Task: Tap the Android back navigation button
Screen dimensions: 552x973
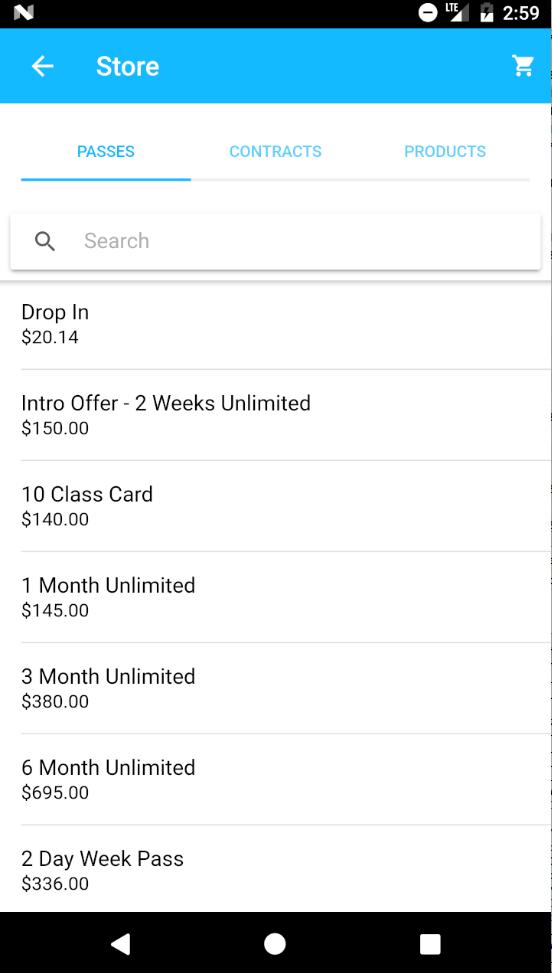Action: pyautogui.click(x=120, y=944)
